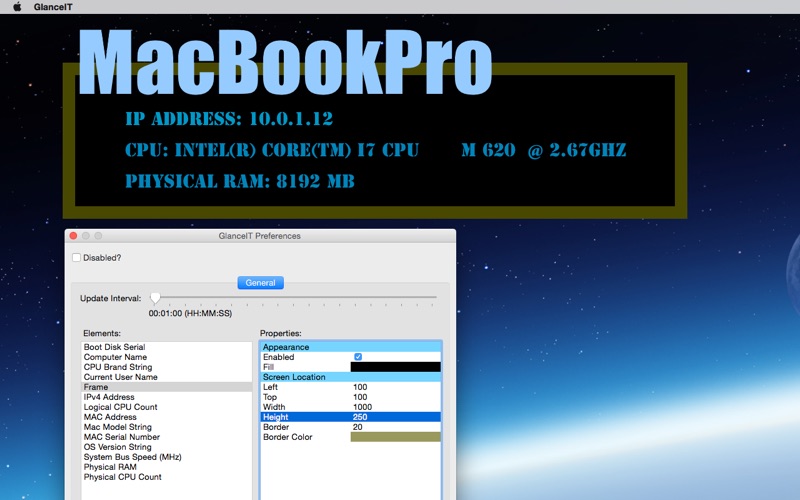Click the Update Interval slider knob
Viewport: 800px width, 500px height.
click(155, 297)
